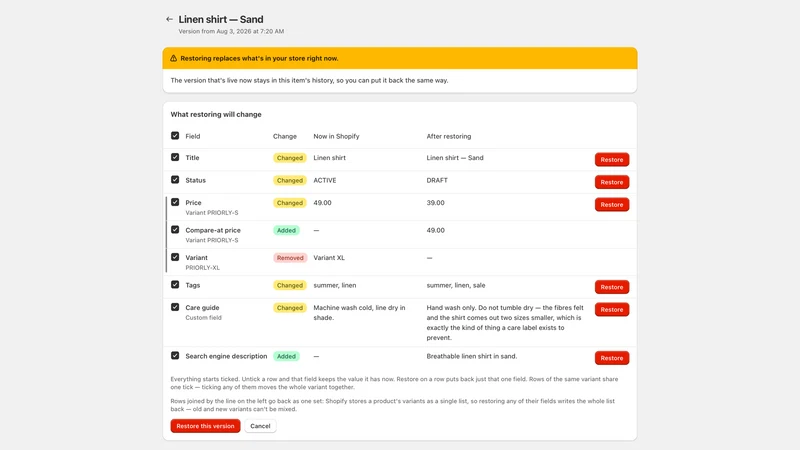Click 'Machine wash cold, line dry in shade.' text
The image size is (800, 450).
coord(359,313)
